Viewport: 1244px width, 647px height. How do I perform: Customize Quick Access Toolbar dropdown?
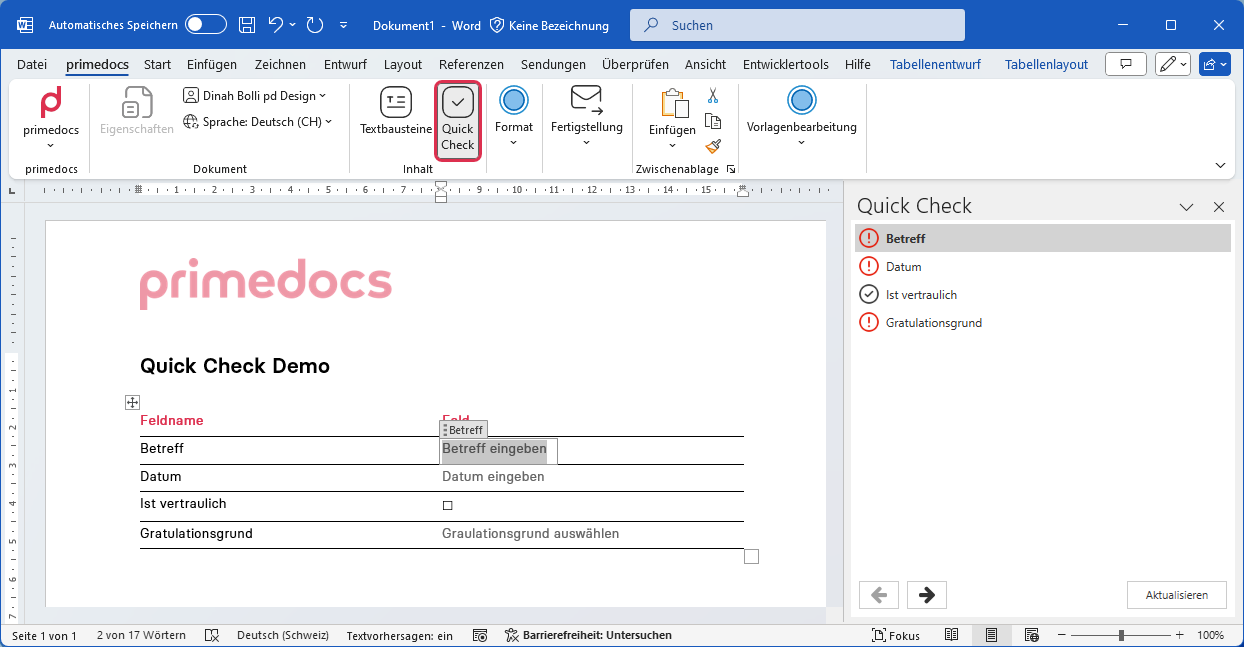344,25
